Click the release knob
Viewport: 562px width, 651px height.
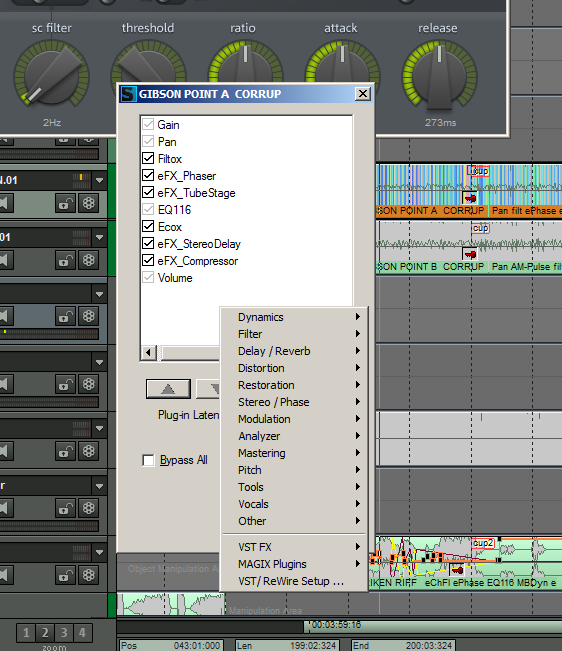(439, 76)
